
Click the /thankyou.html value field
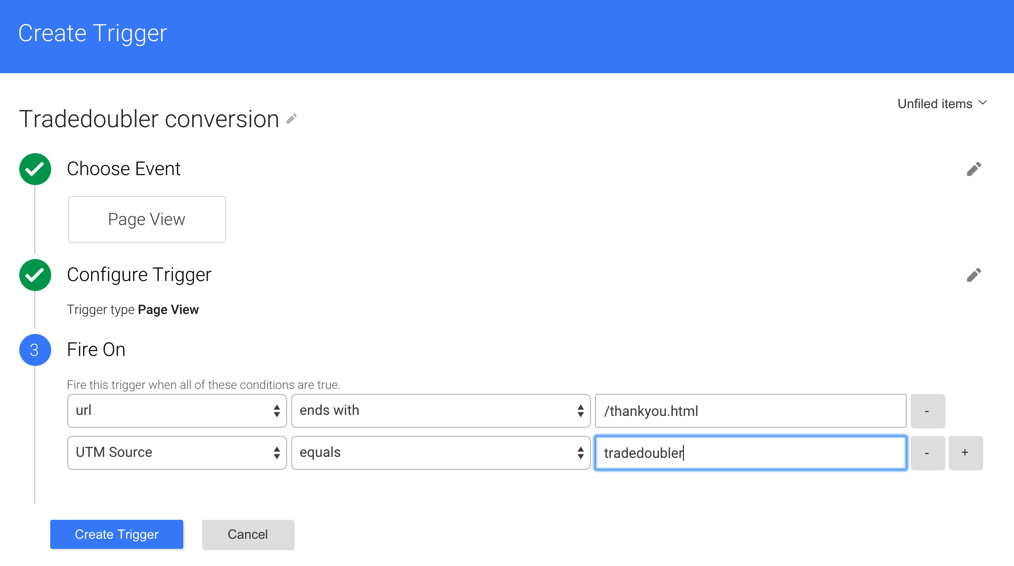click(750, 411)
